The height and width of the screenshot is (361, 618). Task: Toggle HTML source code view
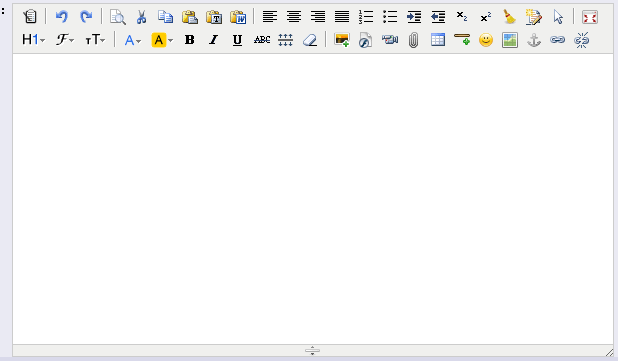coord(30,17)
